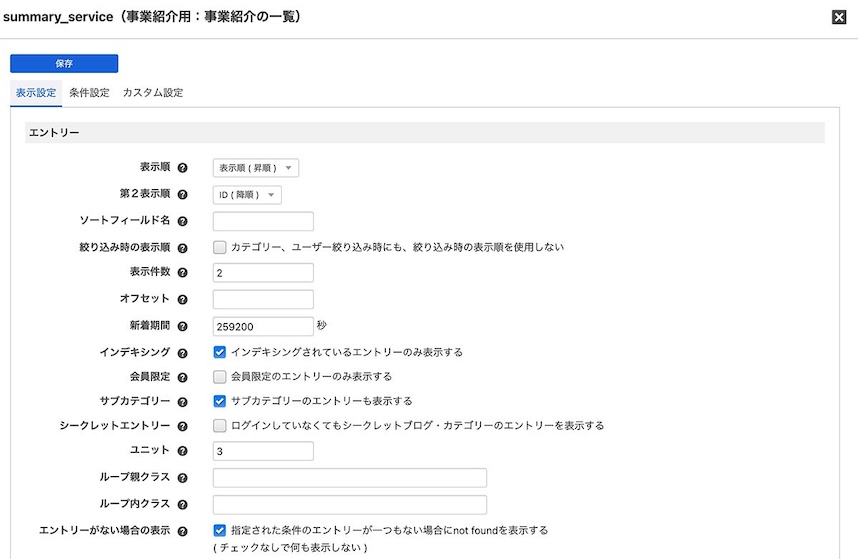858x559 pixels.
Task: Show help for ループ親クラス
Action: click(x=182, y=478)
